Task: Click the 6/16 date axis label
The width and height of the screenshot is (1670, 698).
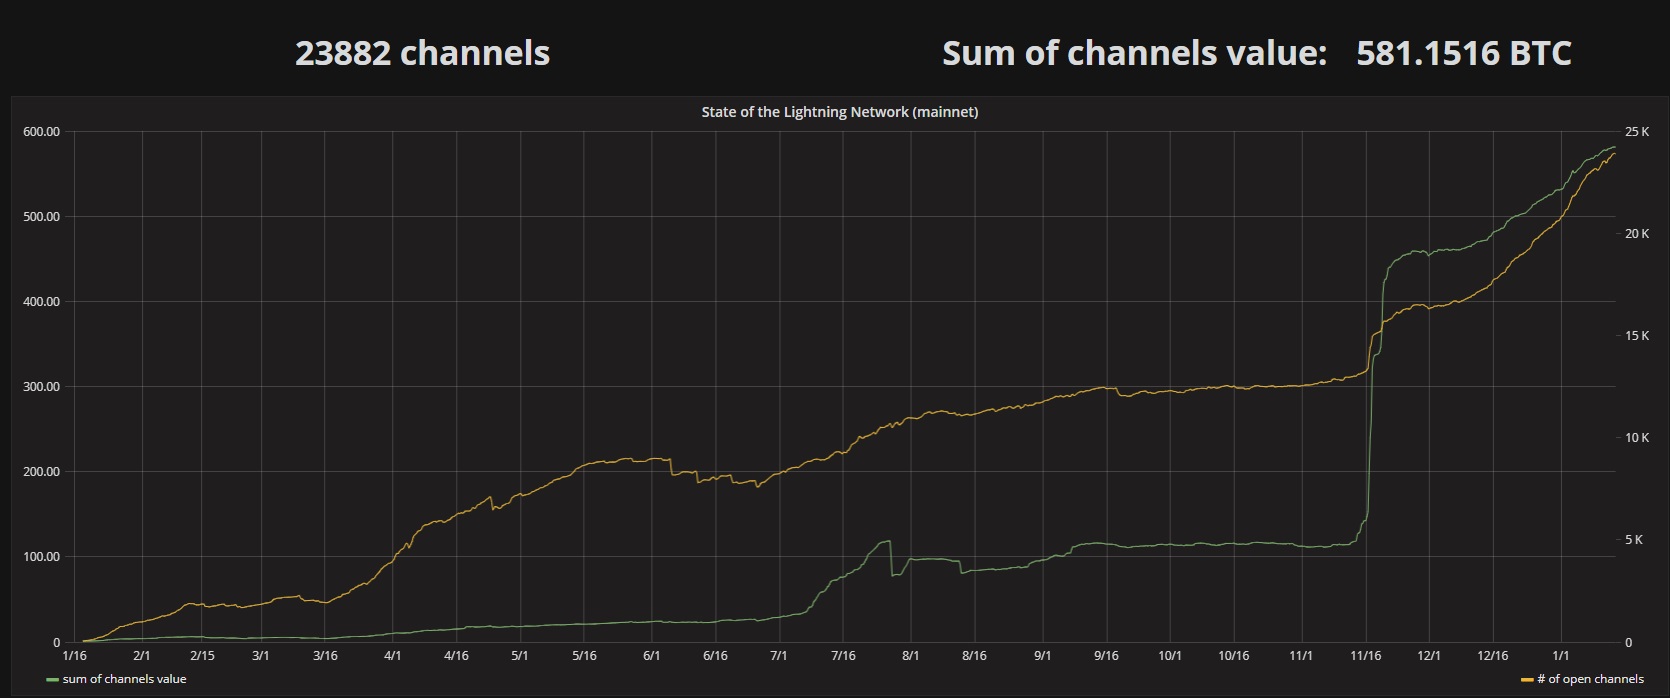Action: (715, 656)
